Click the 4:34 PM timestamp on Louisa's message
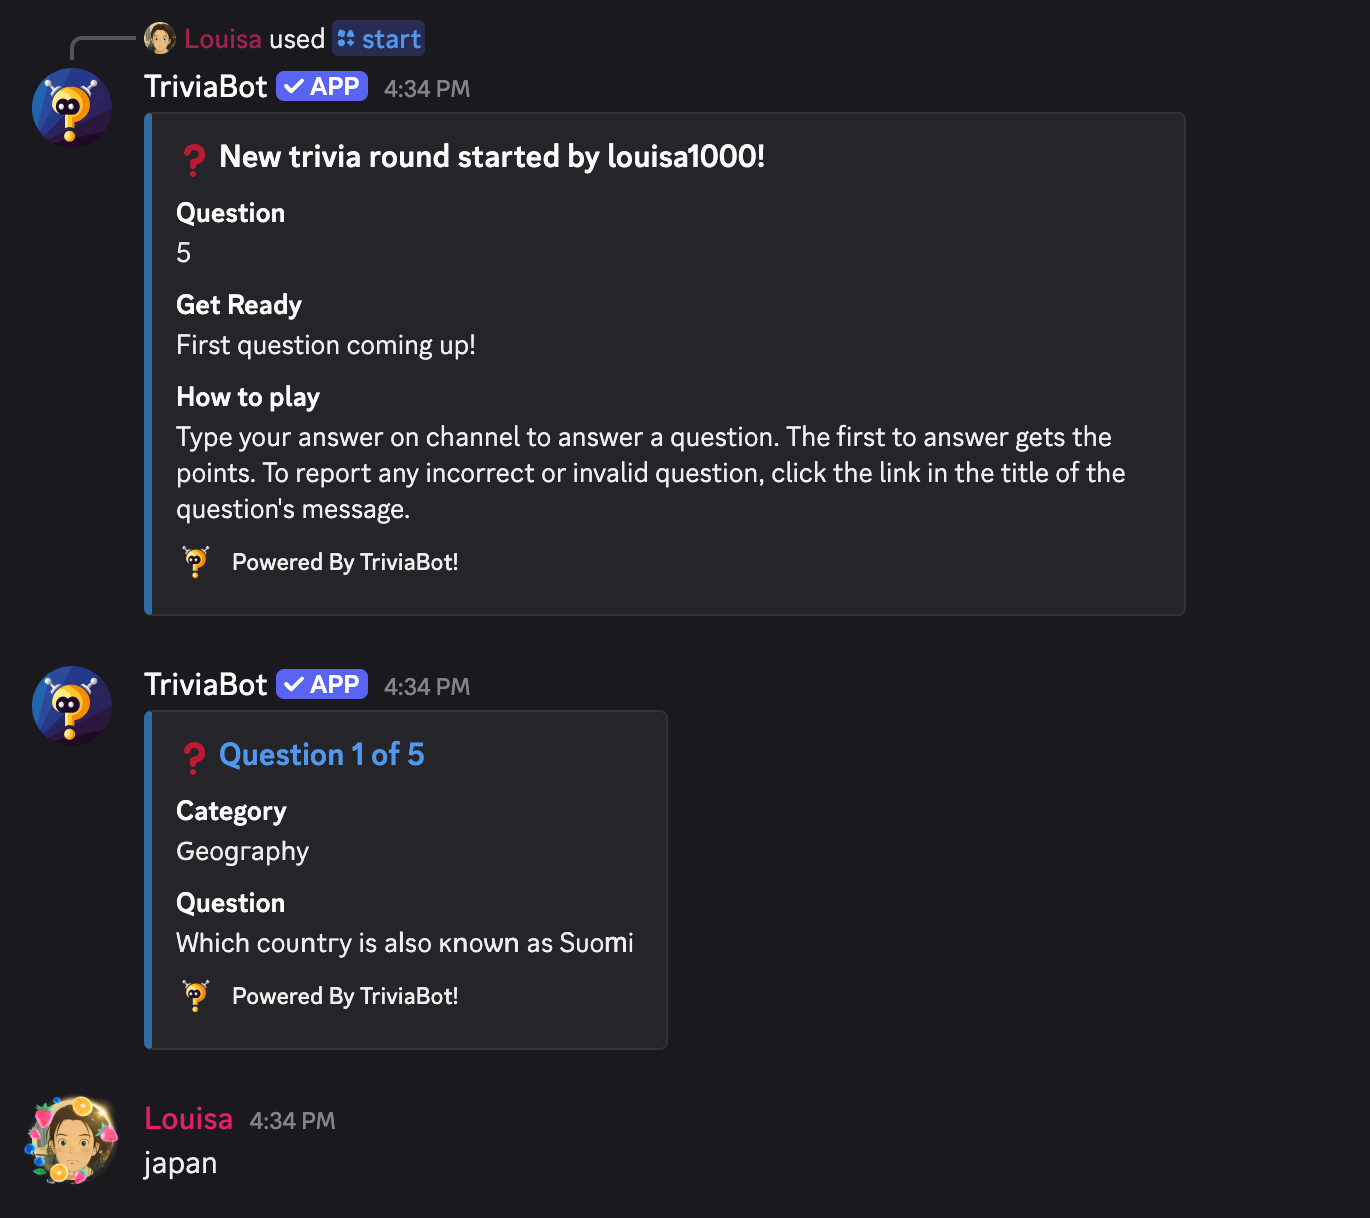 [292, 1121]
